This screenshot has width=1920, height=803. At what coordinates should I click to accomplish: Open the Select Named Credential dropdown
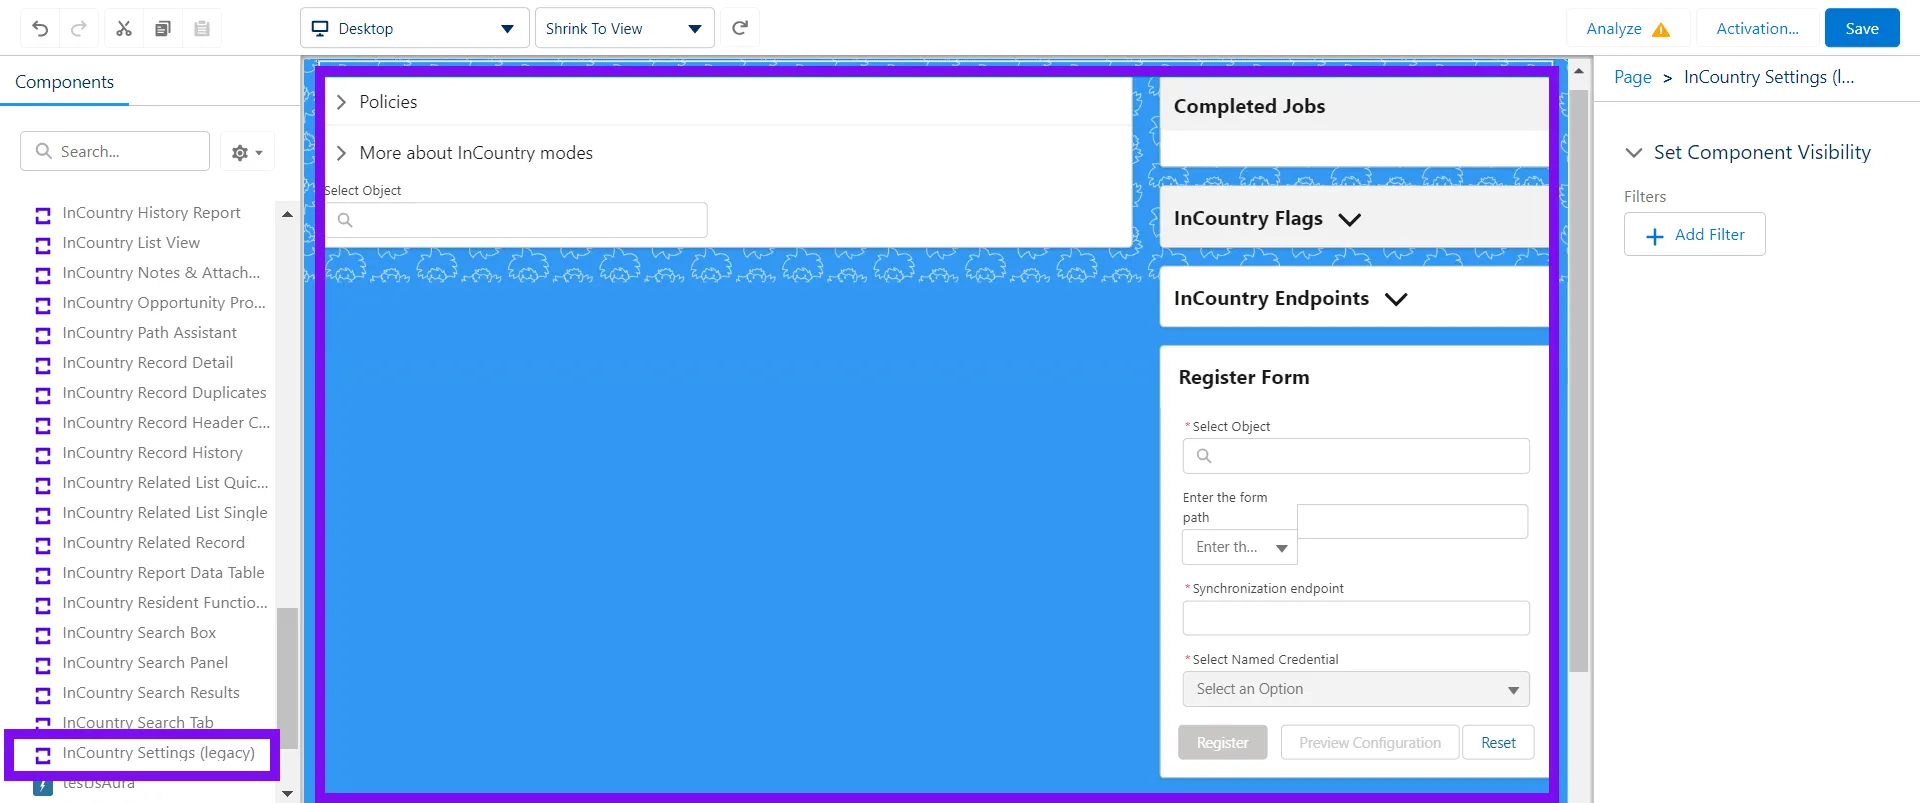[x=1356, y=689]
